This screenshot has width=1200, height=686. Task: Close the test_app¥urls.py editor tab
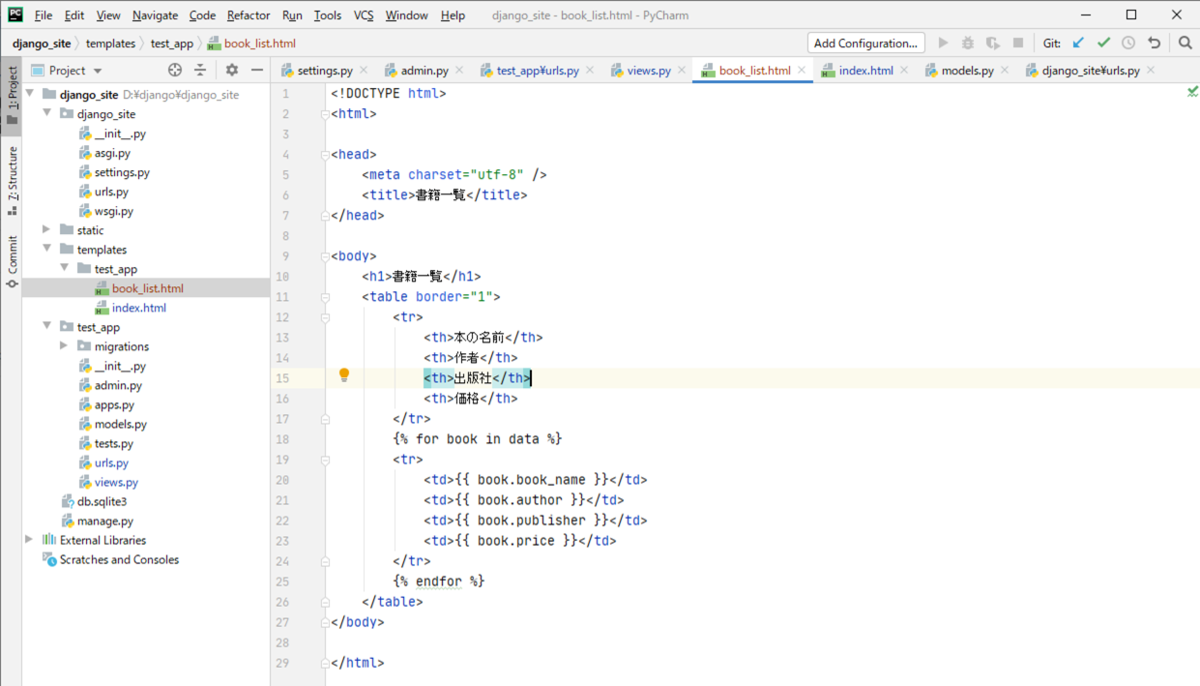click(x=590, y=70)
